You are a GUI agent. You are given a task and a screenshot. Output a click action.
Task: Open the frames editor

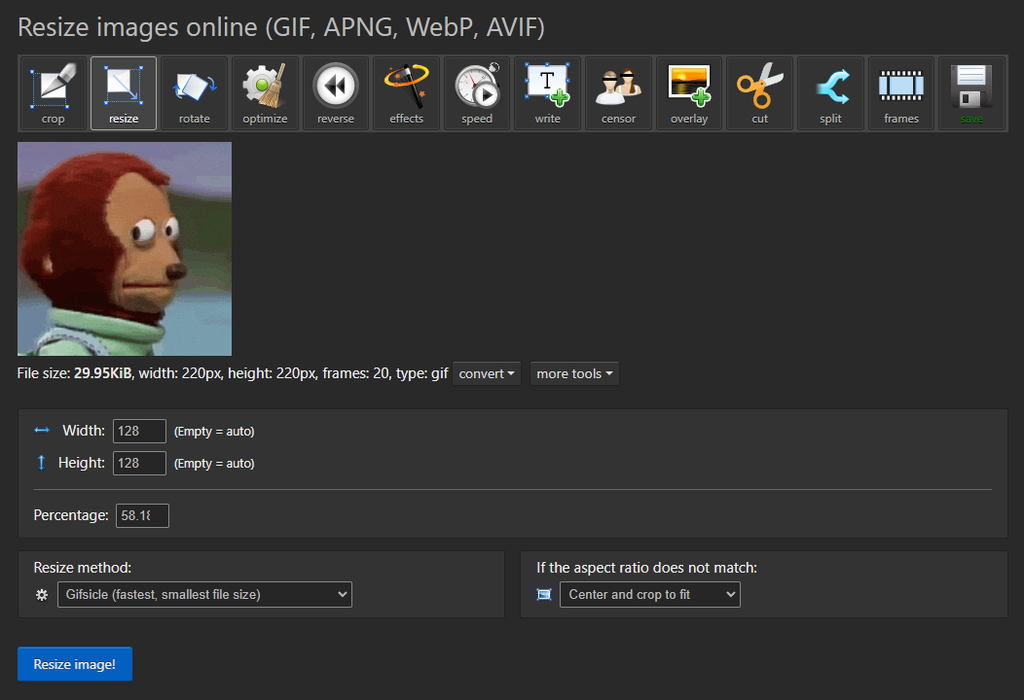(901, 93)
